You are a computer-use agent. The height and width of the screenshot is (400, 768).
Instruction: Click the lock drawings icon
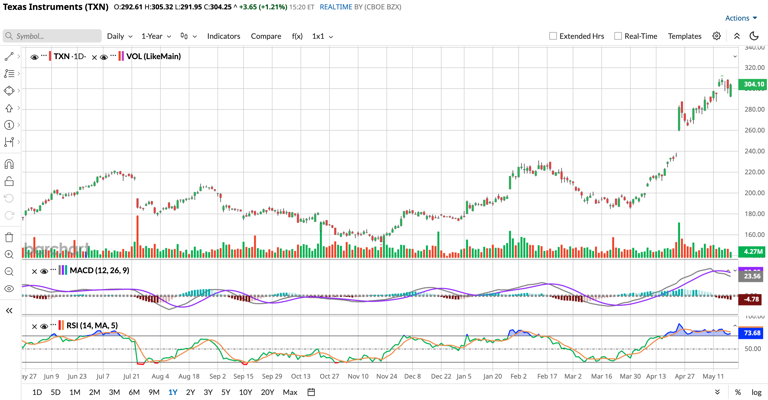9,181
